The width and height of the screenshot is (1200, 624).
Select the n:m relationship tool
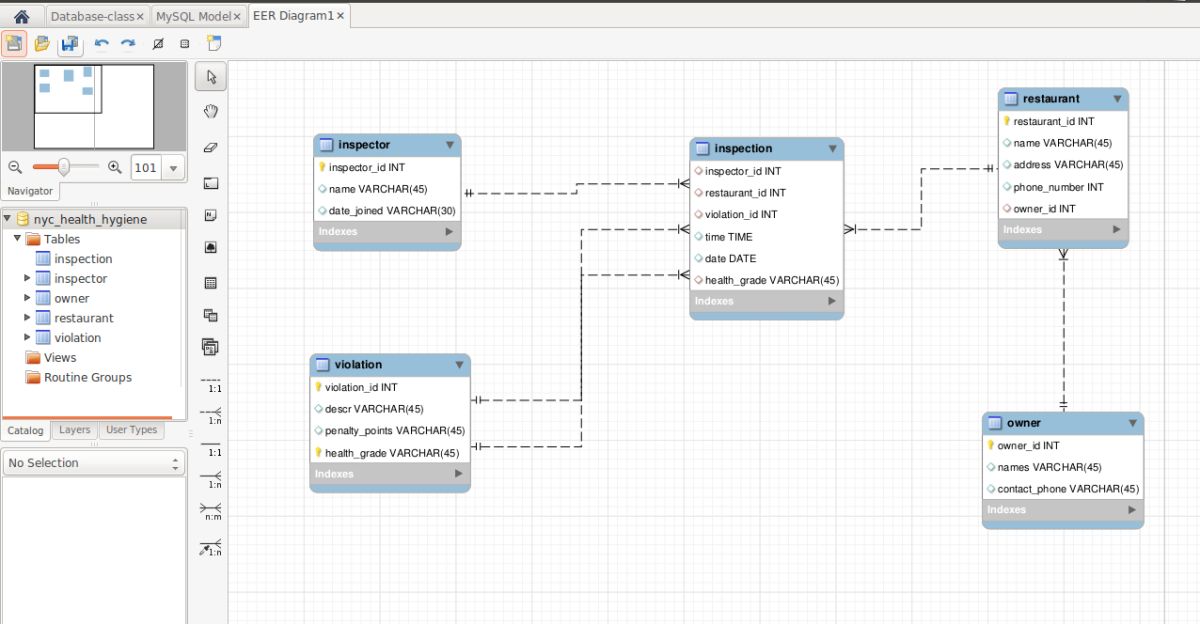(x=210, y=510)
